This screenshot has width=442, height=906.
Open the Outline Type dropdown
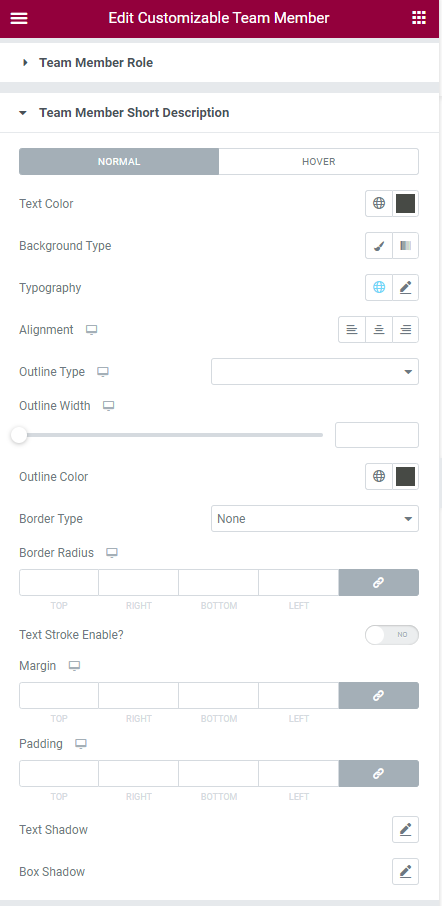tap(315, 372)
